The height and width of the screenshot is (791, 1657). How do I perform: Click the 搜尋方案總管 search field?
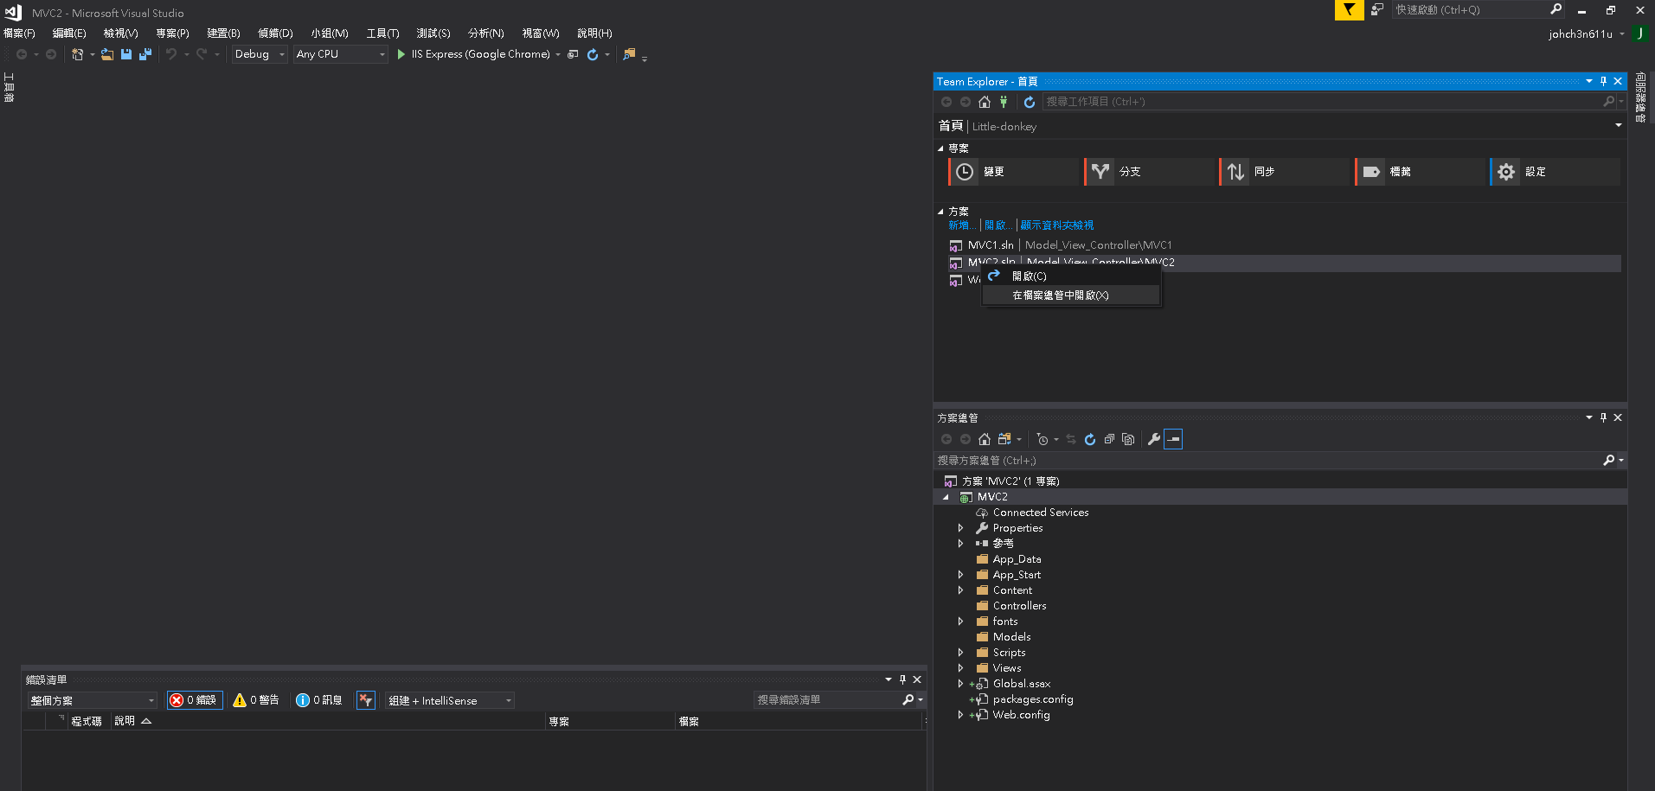1268,460
